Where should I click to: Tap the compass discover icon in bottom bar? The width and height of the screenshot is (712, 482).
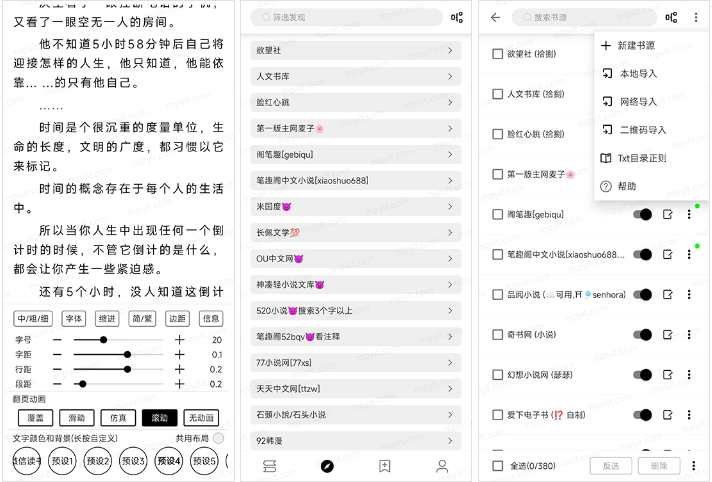coord(326,466)
